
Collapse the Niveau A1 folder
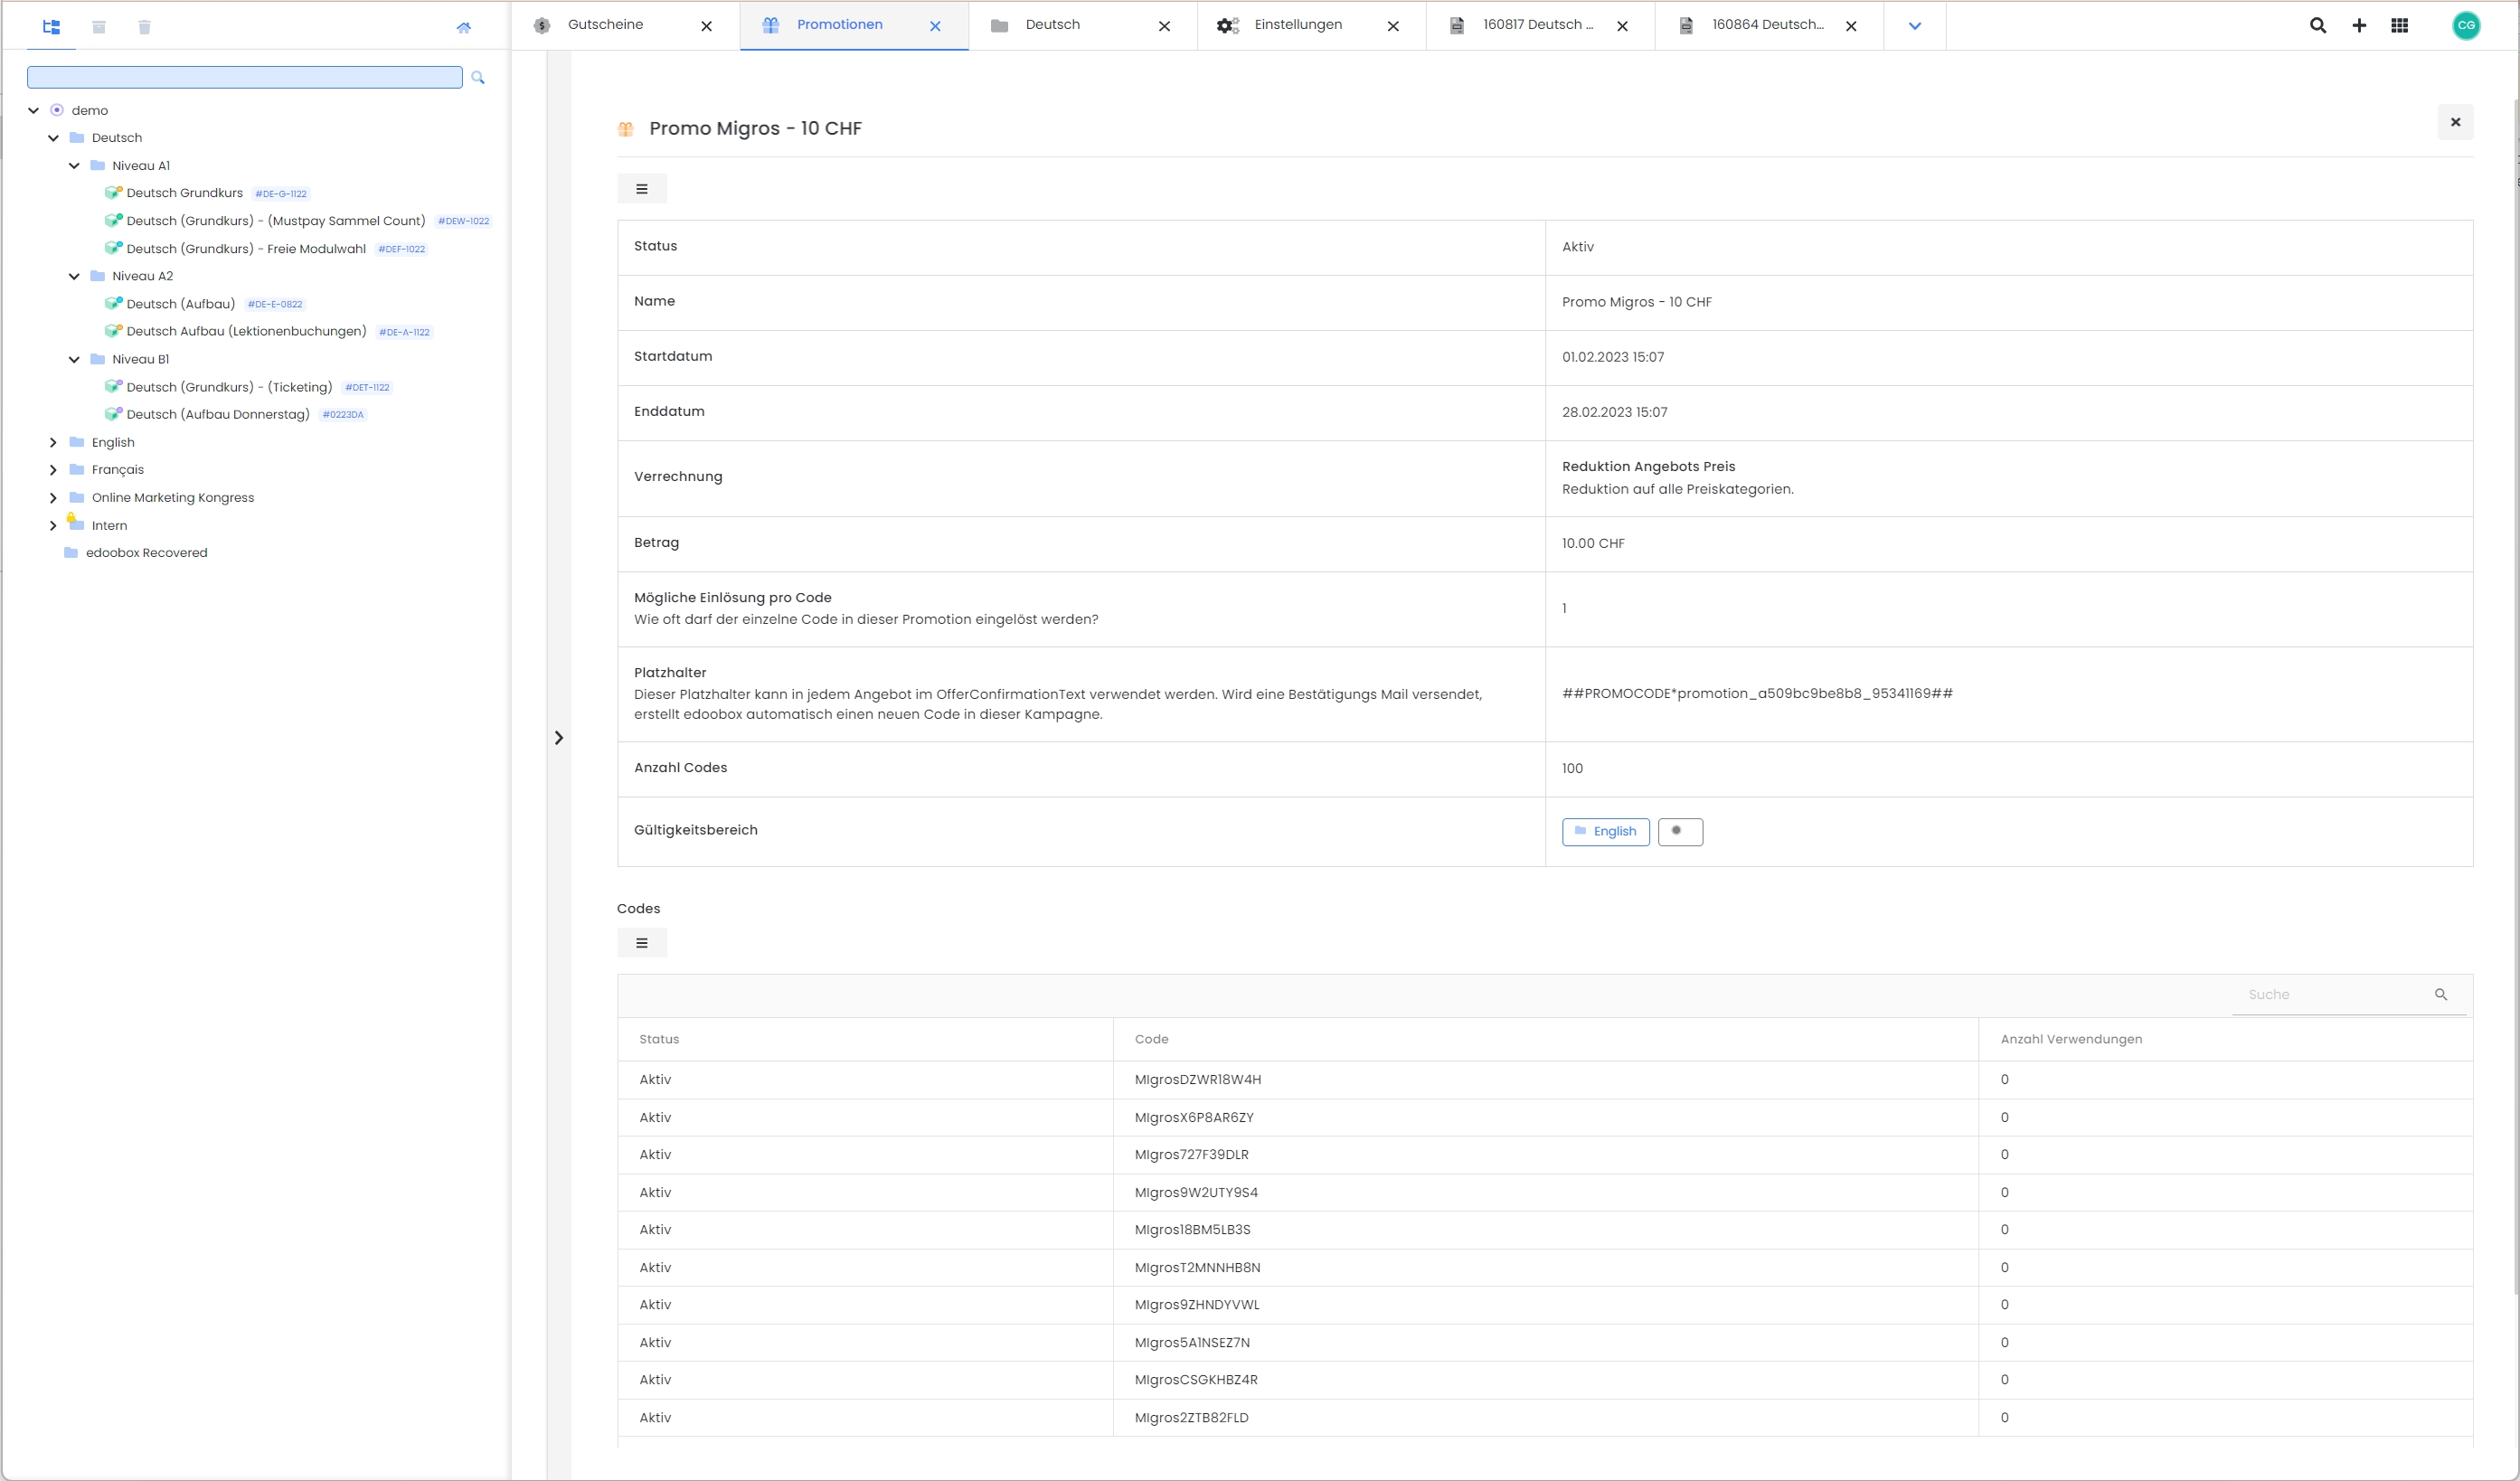(74, 166)
